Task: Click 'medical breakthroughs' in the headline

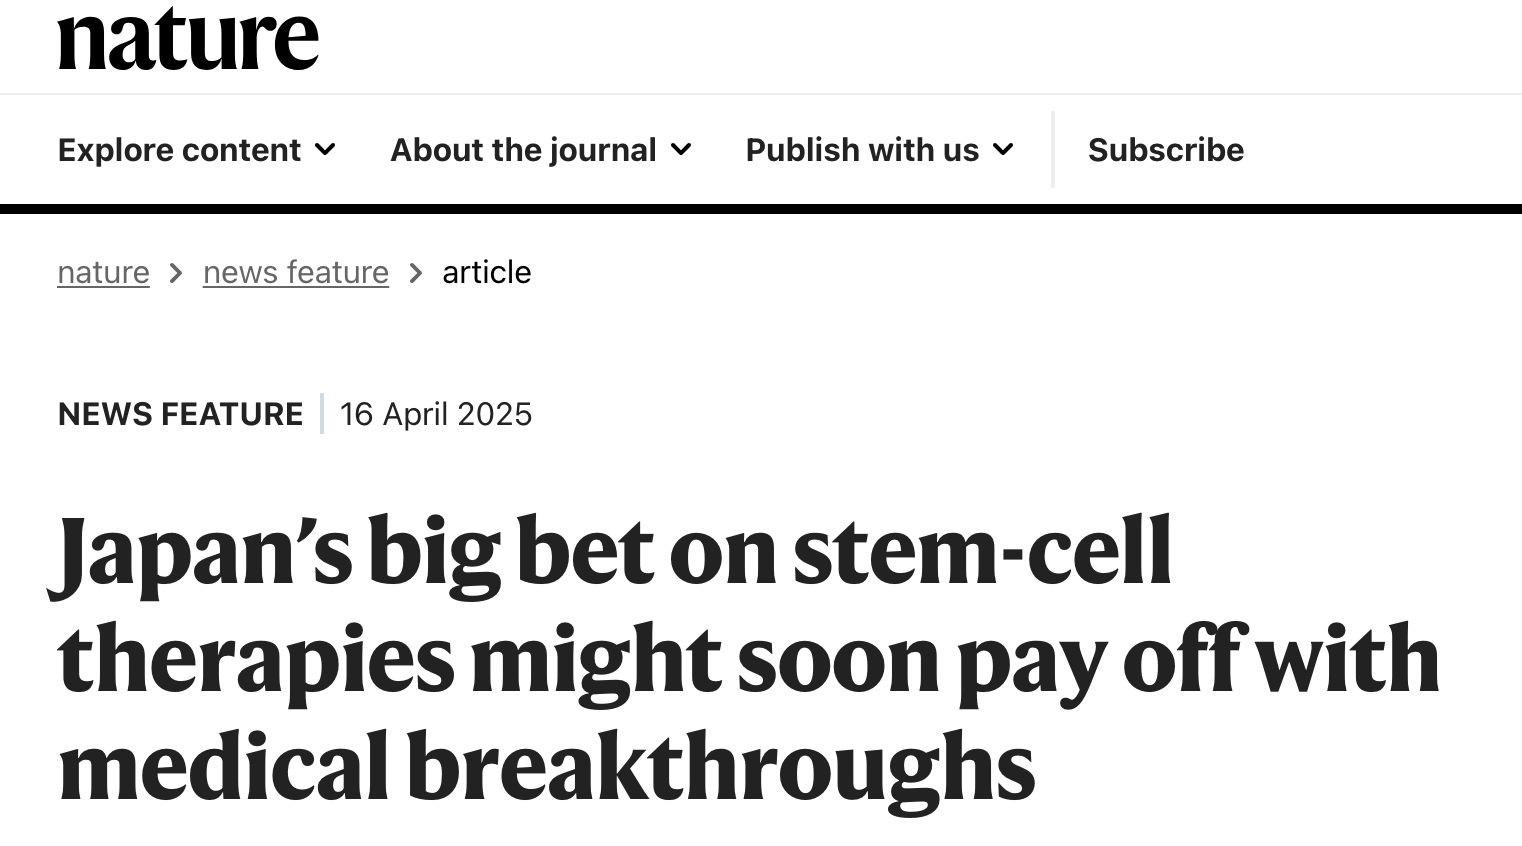Action: 546,768
